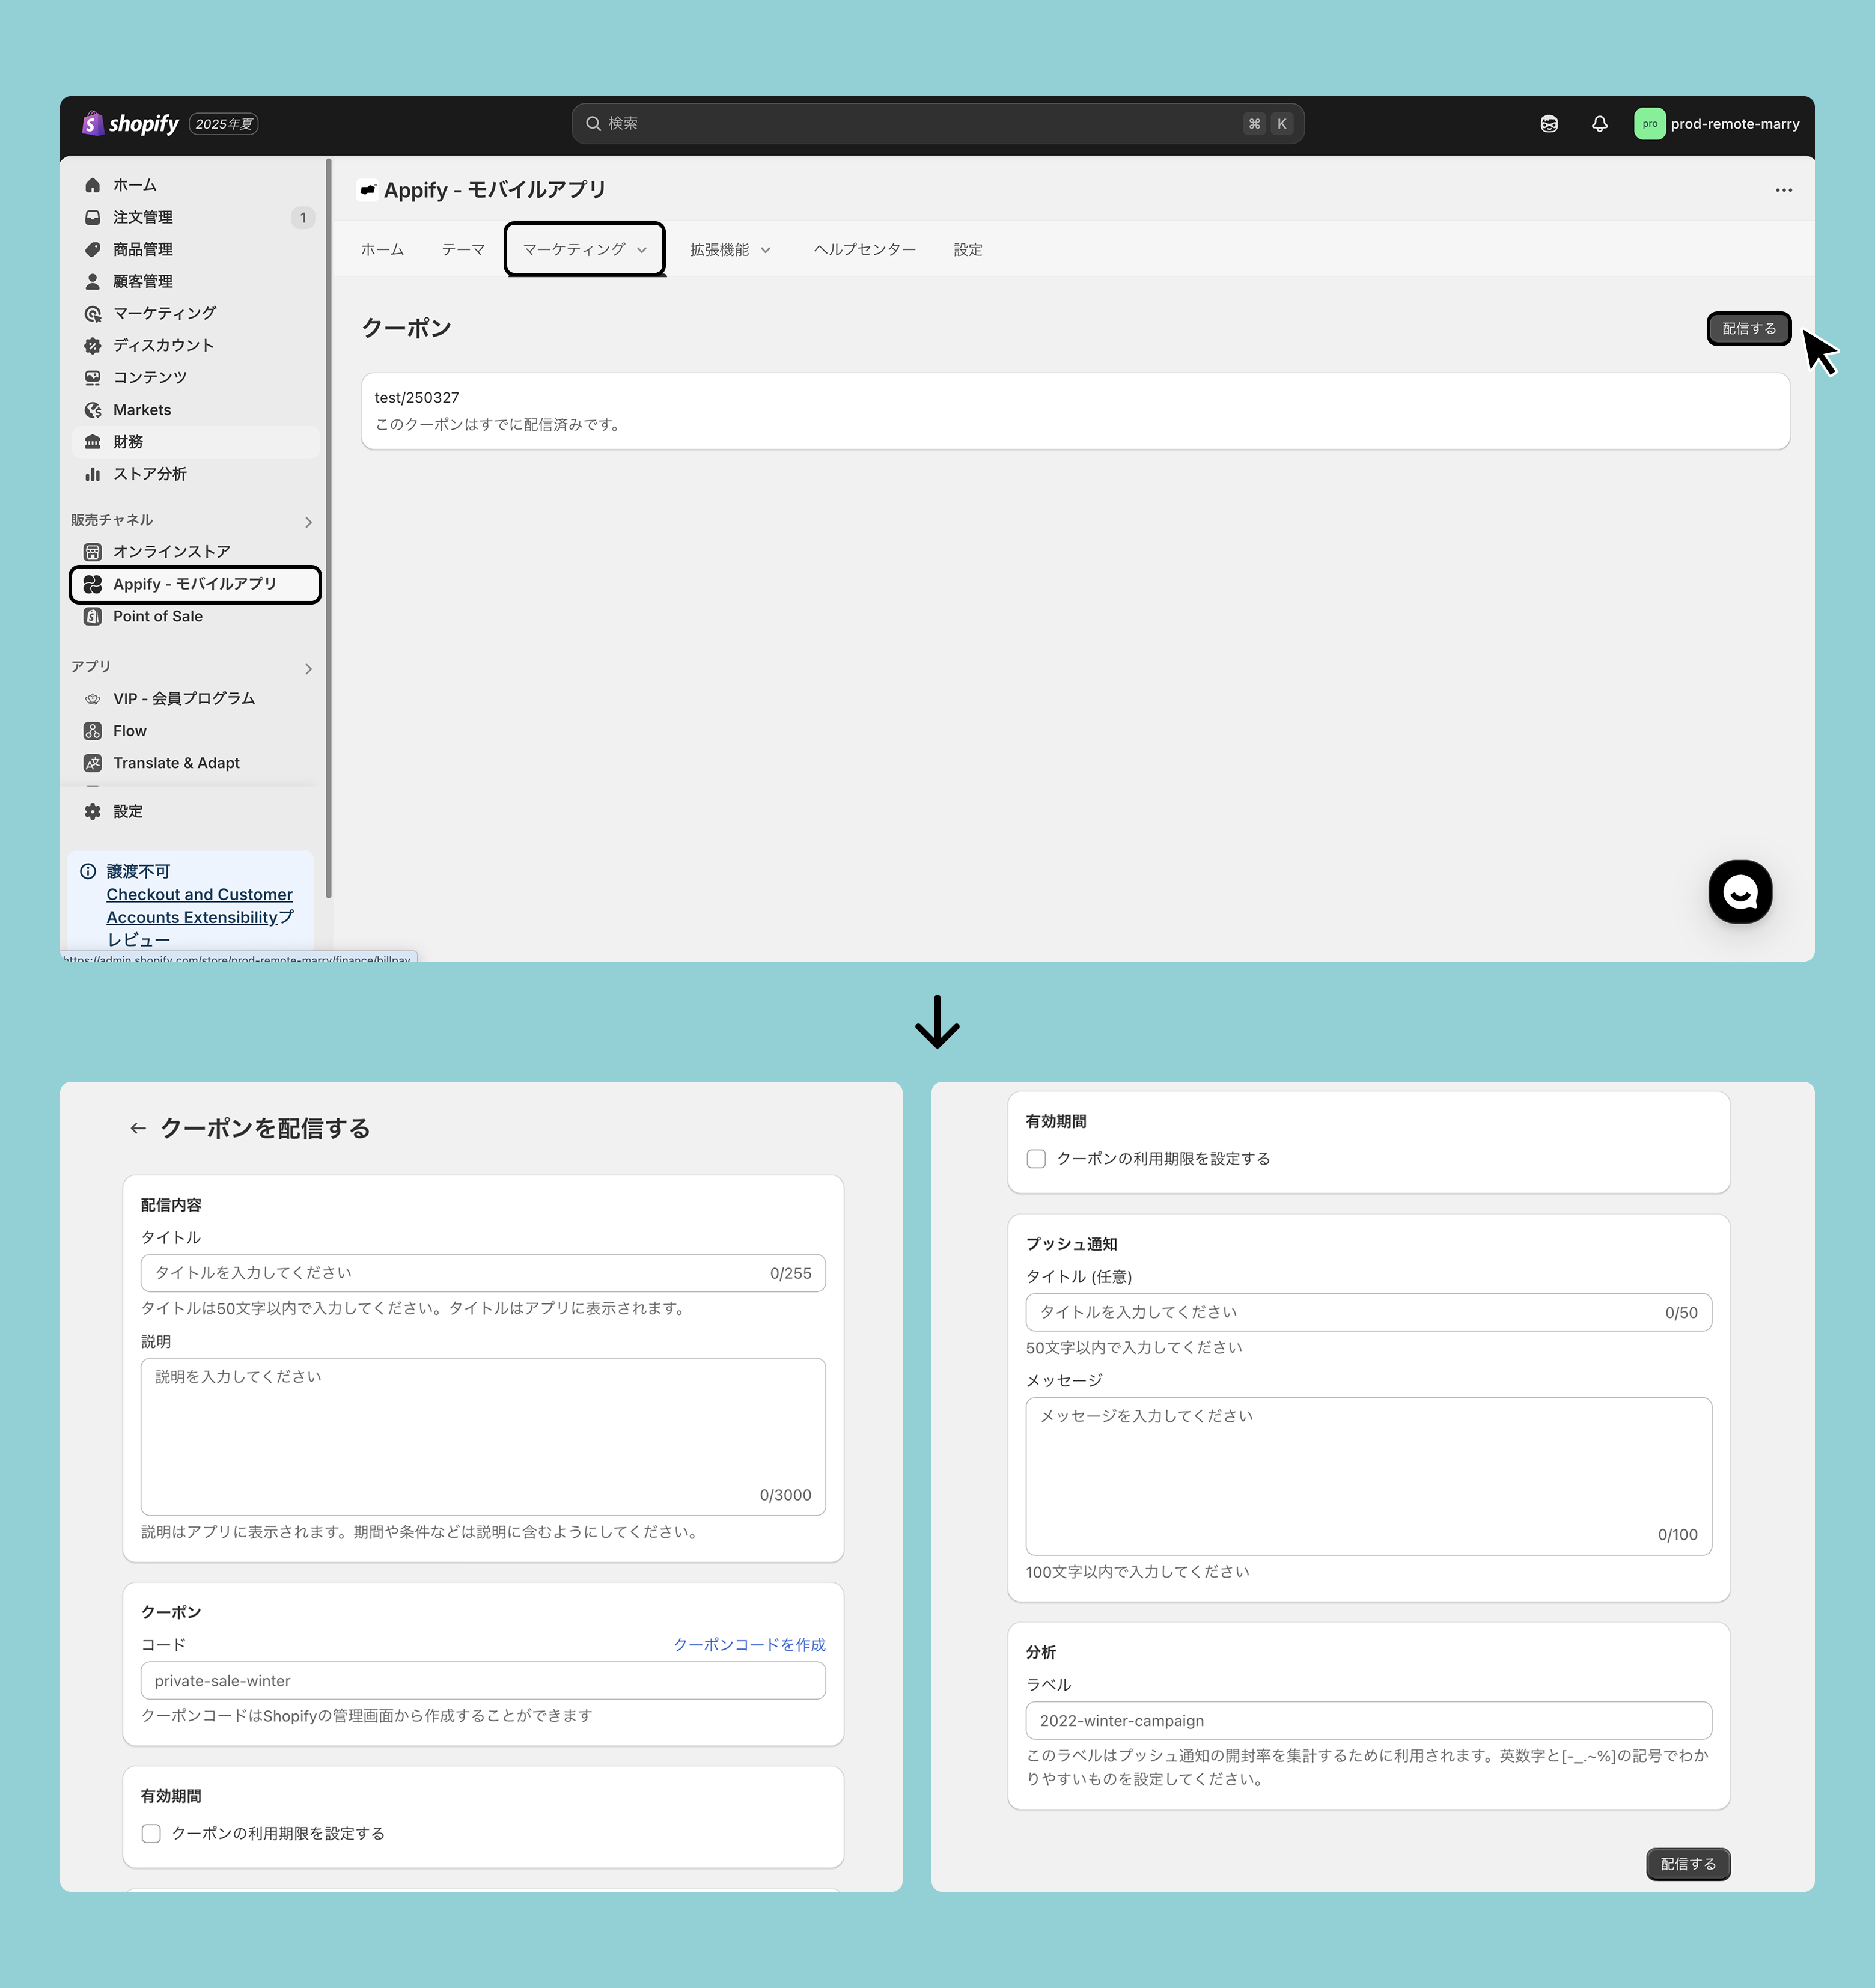The image size is (1875, 1988).
Task: Click the 配信する button beside クーポン heading
Action: coord(1748,329)
